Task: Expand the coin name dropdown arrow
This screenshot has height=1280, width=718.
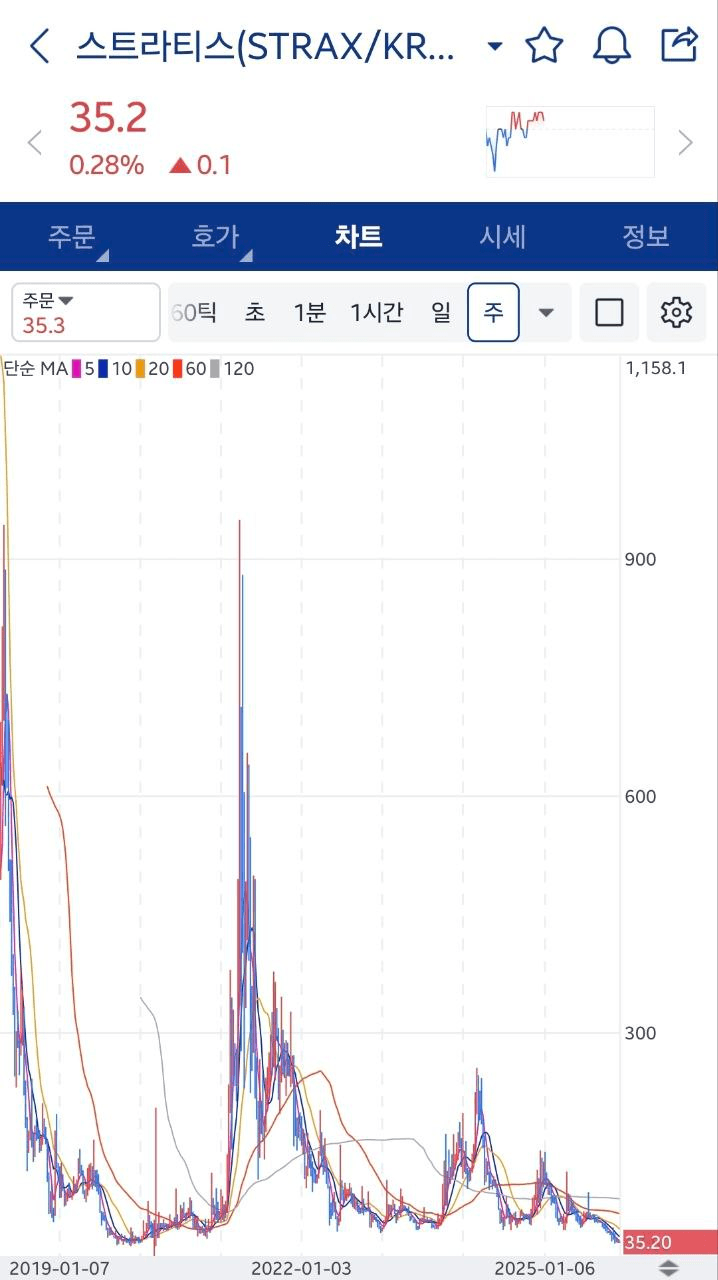Action: [494, 46]
